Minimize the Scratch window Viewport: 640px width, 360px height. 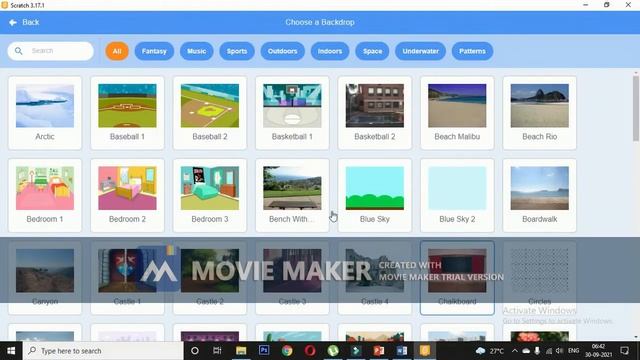point(586,5)
